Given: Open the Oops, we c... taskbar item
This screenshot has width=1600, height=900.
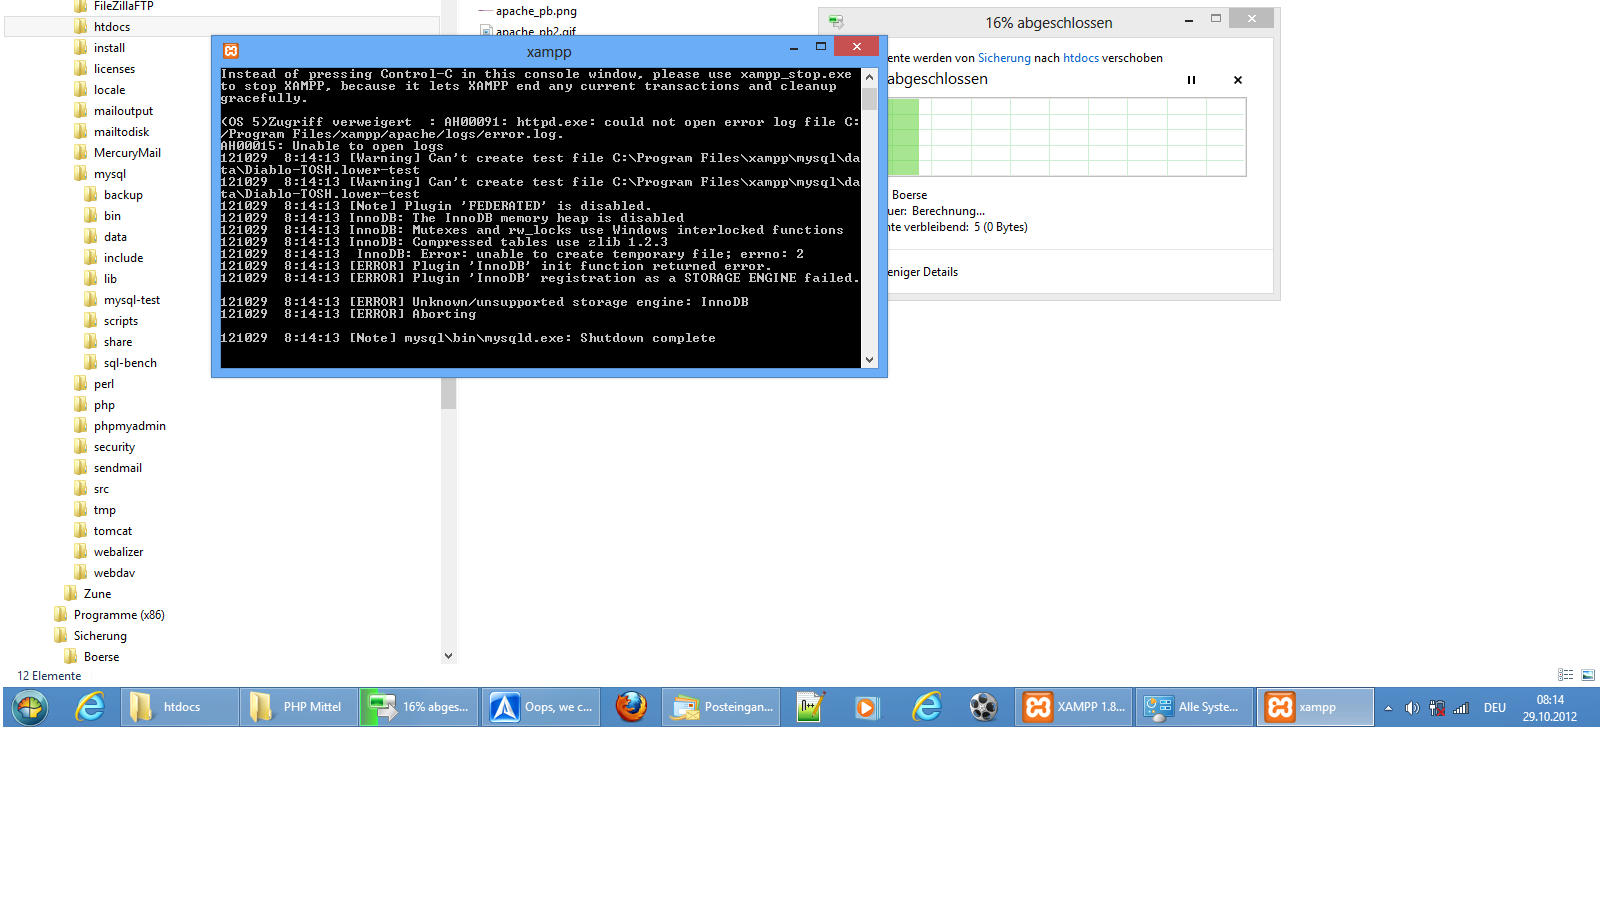Looking at the screenshot, I should pos(541,707).
